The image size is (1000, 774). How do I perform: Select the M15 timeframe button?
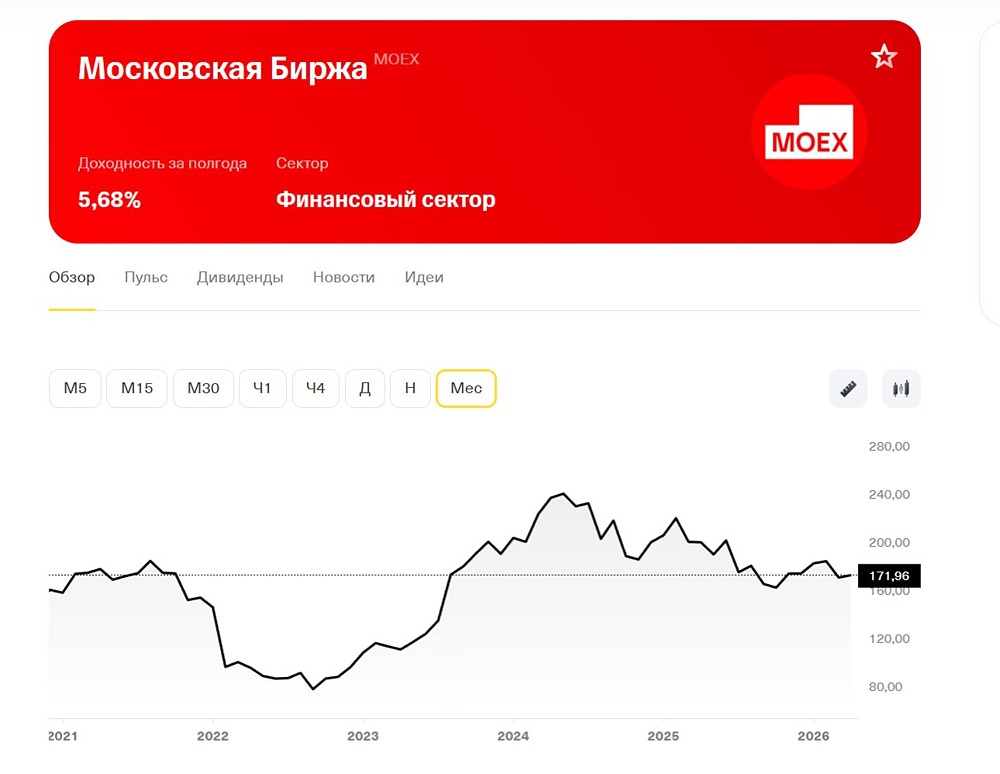(x=136, y=388)
